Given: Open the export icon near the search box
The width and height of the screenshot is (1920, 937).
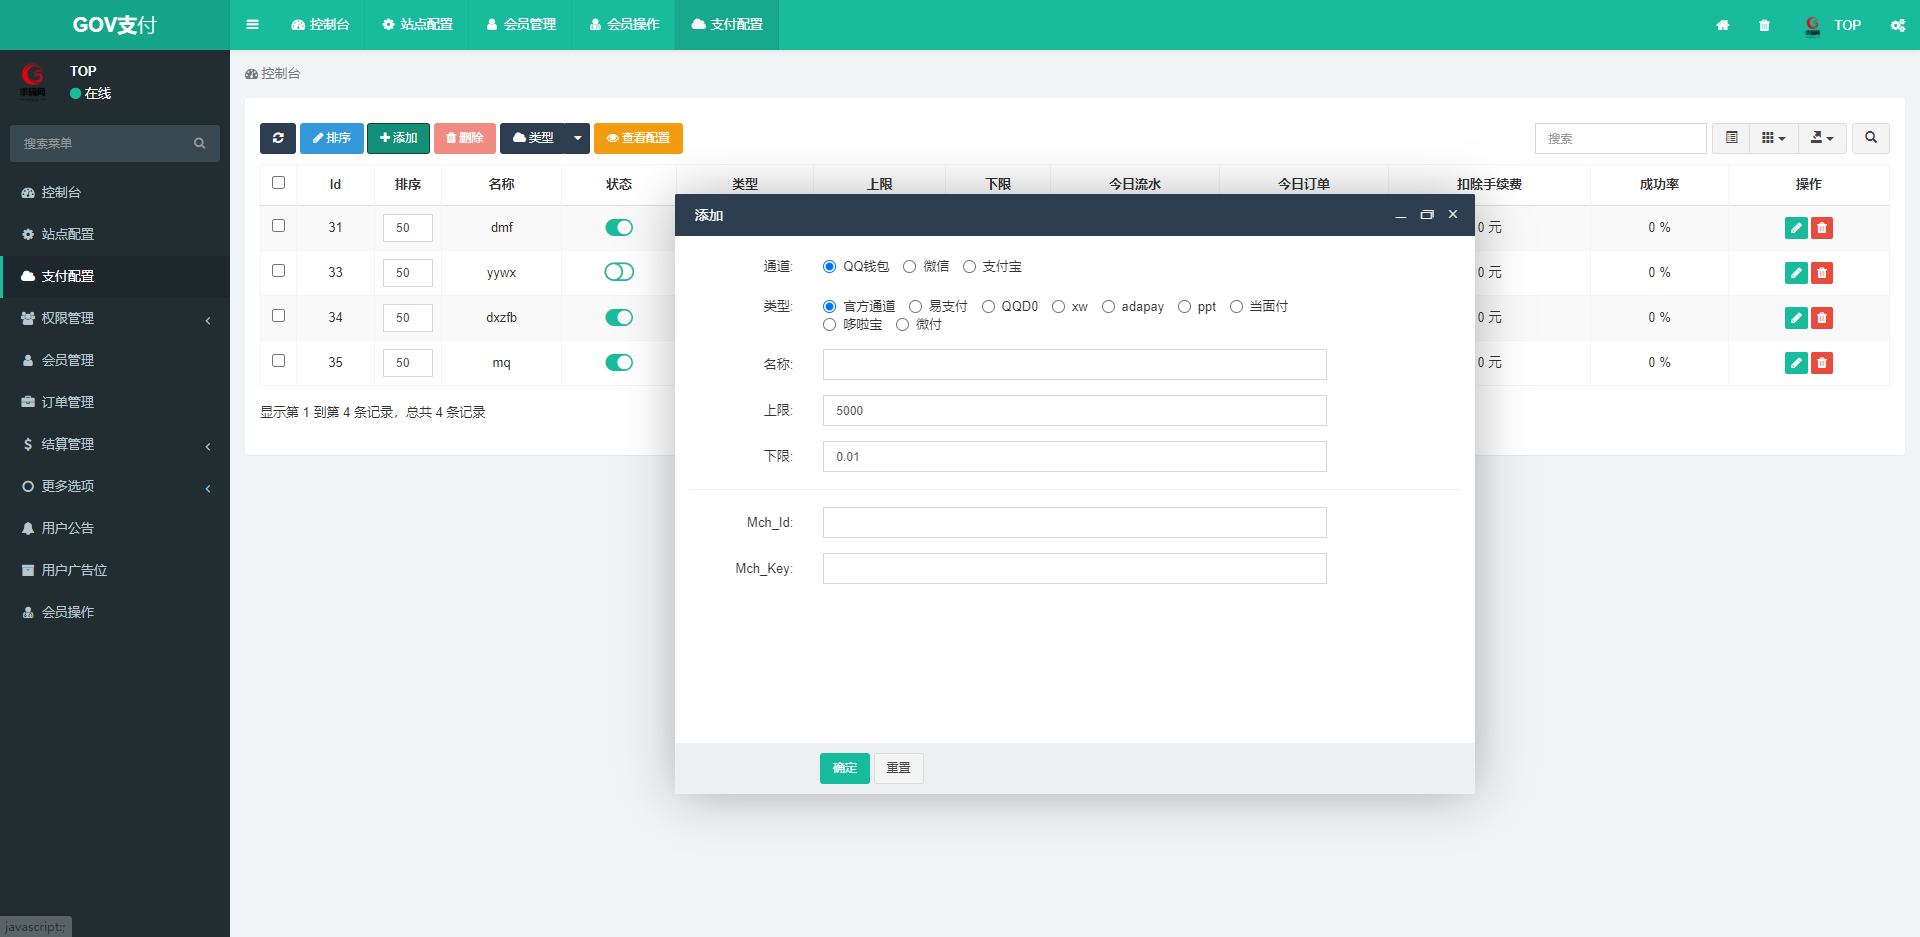Looking at the screenshot, I should (x=1821, y=138).
